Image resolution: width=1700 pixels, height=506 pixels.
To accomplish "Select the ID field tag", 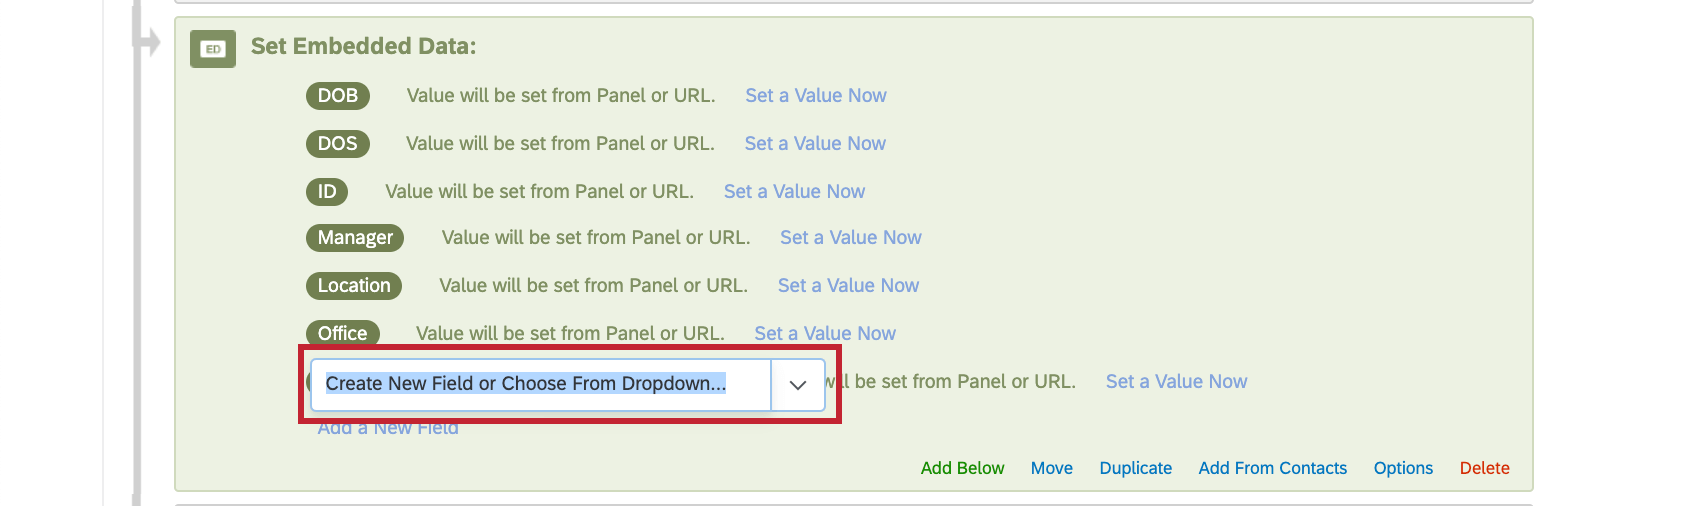I will tap(327, 192).
